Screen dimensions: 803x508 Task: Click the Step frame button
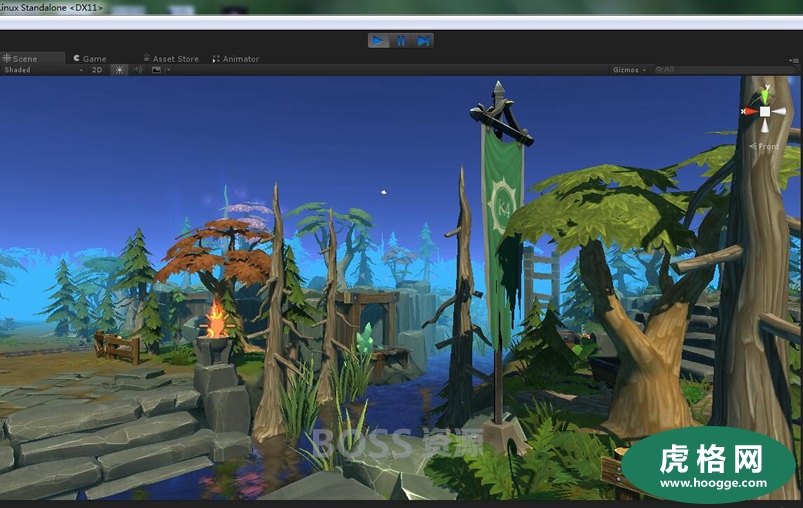[x=423, y=40]
